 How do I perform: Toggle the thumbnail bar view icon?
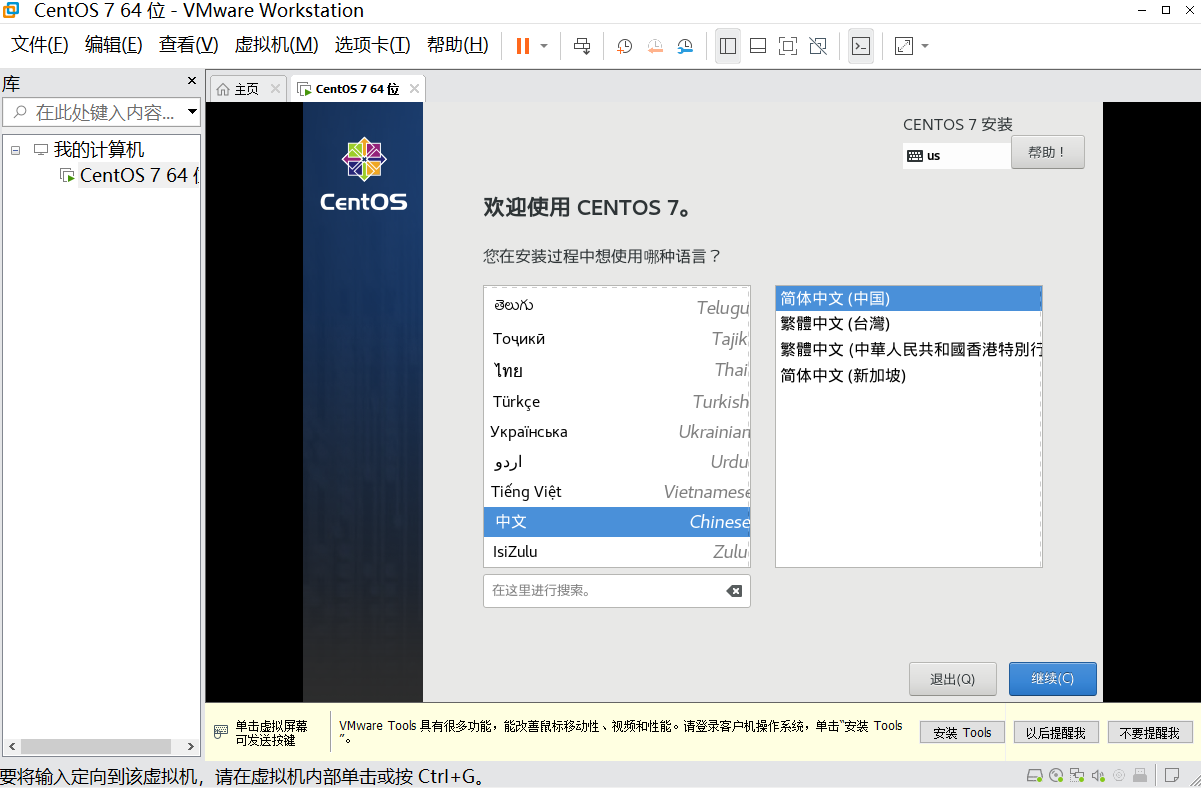758,46
